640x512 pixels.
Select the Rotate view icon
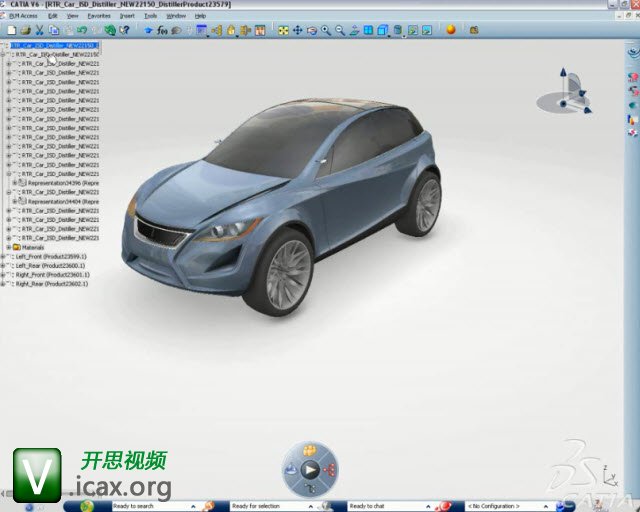point(312,30)
